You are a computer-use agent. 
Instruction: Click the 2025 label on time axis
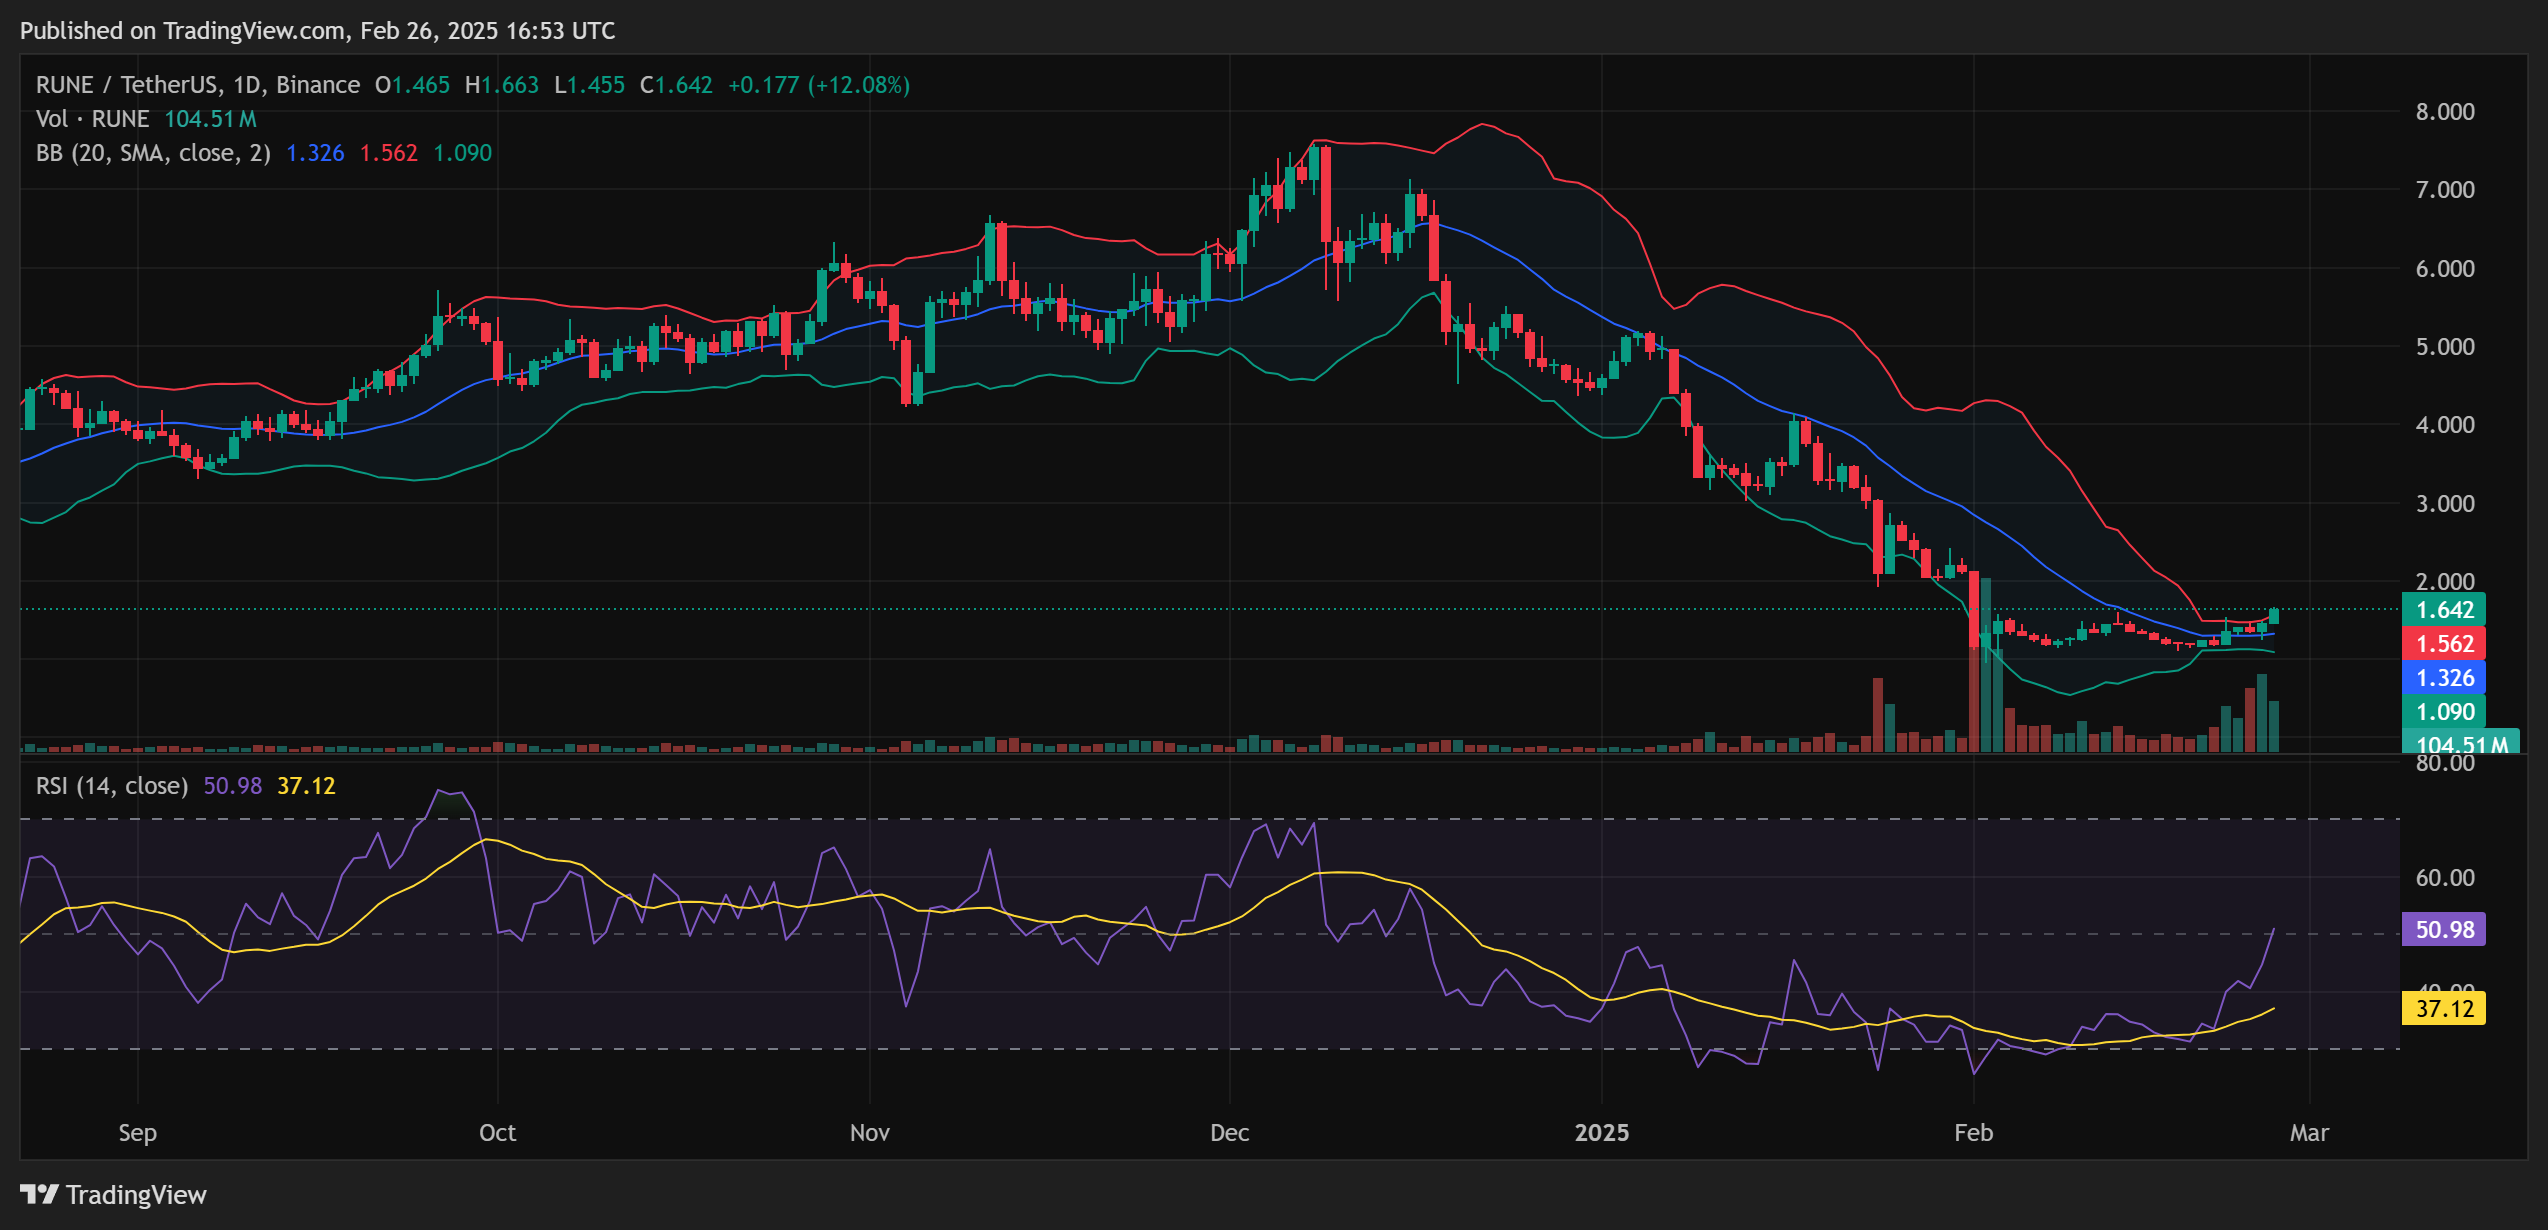point(1602,1133)
